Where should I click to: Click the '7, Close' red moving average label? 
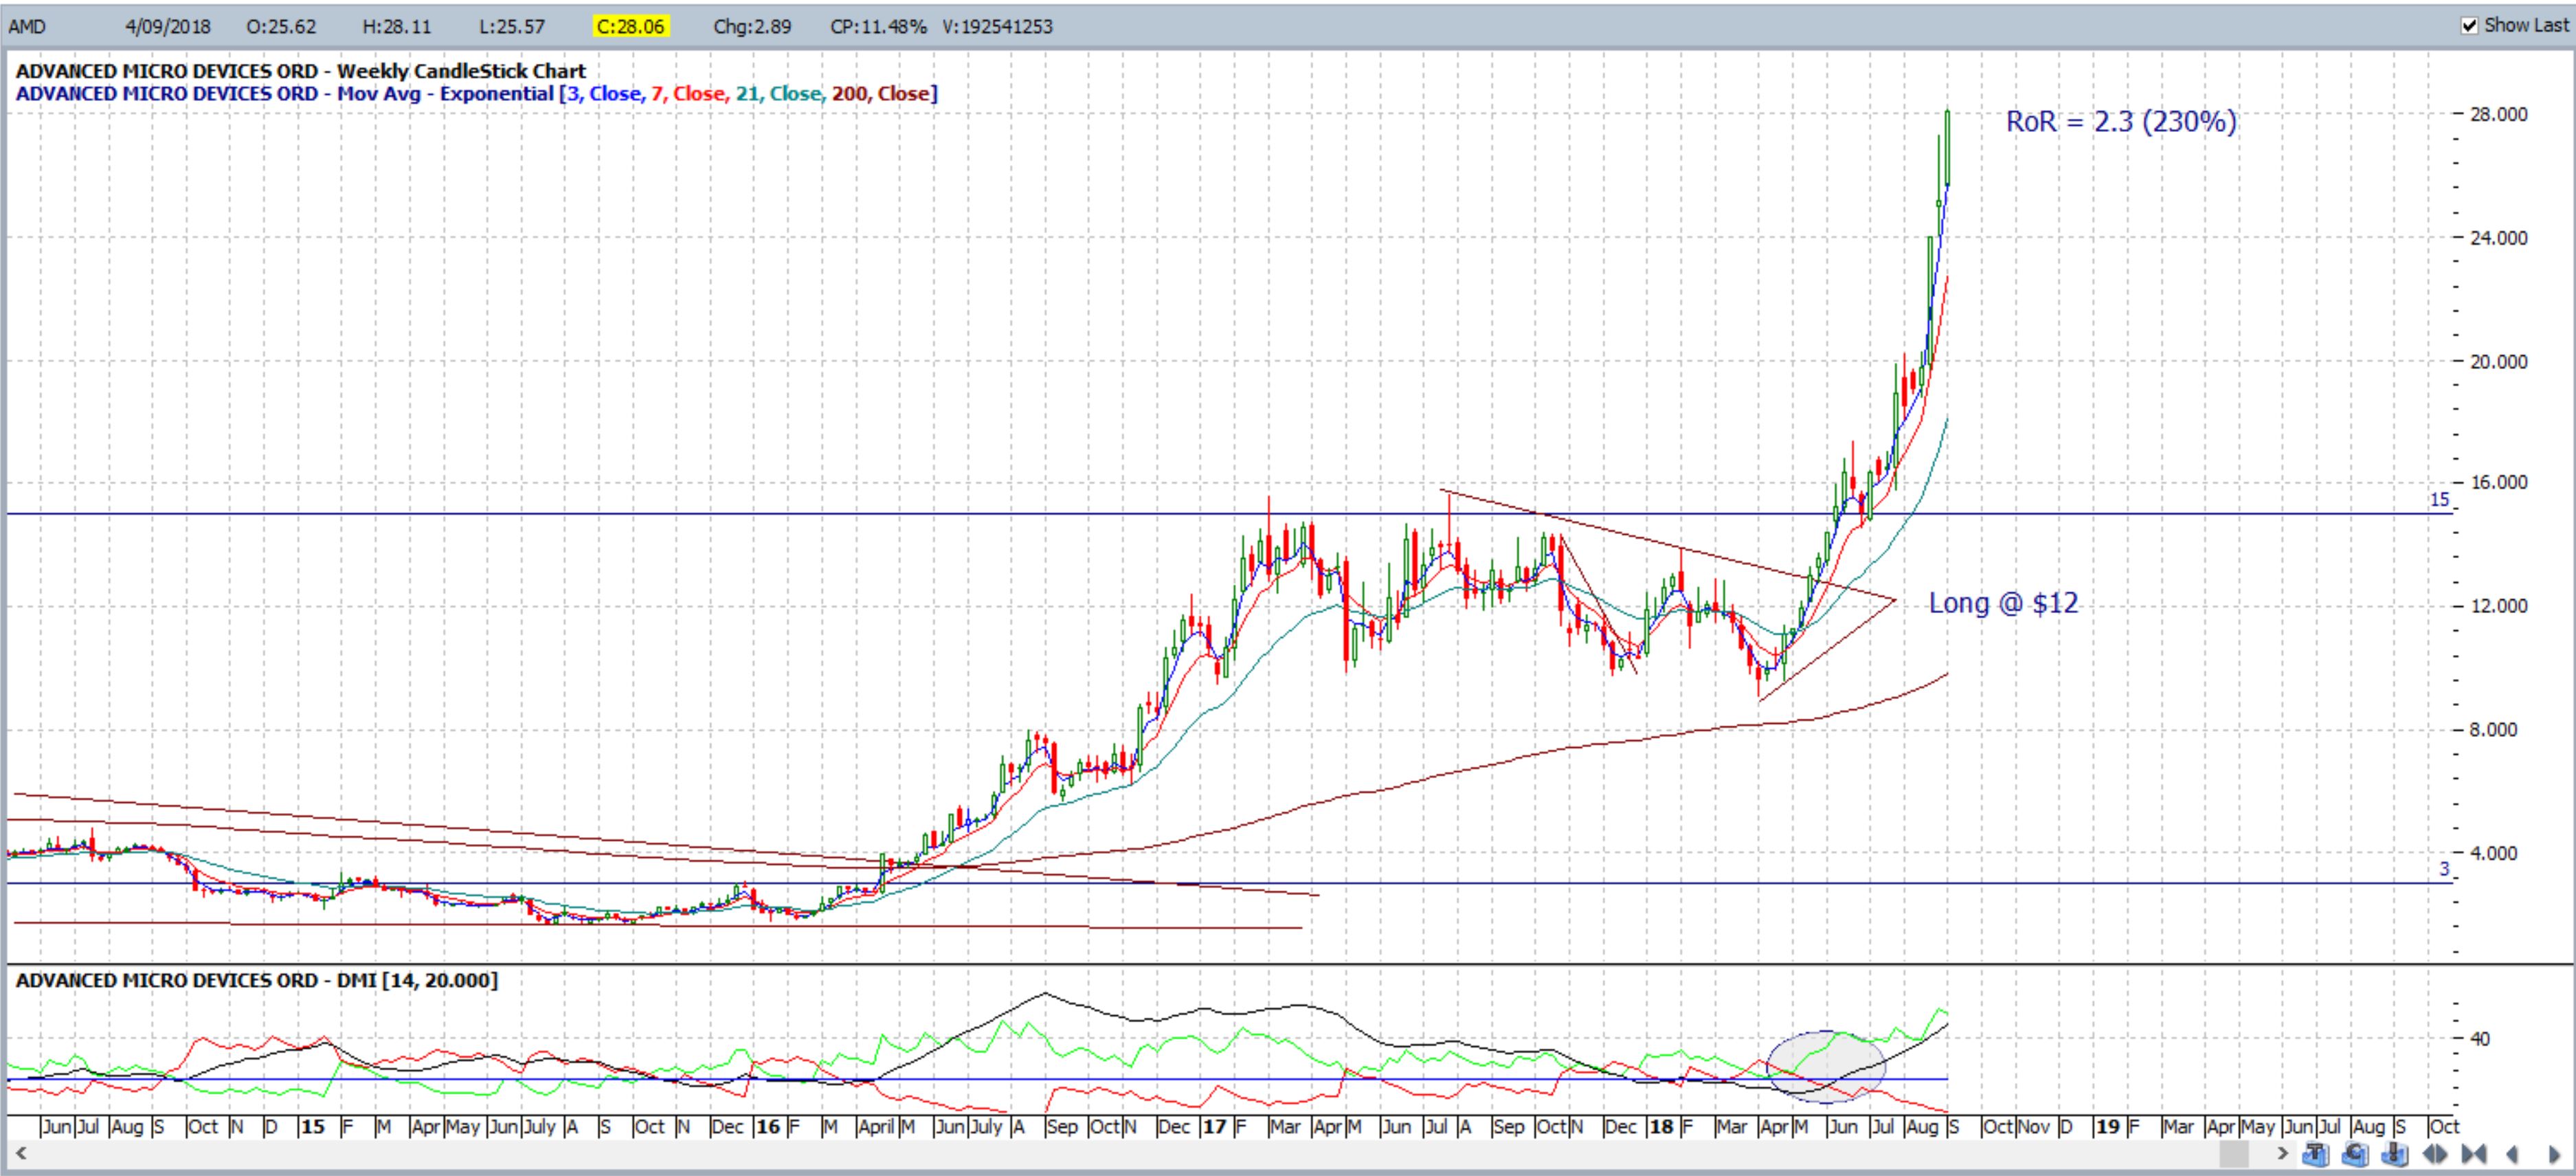click(688, 94)
